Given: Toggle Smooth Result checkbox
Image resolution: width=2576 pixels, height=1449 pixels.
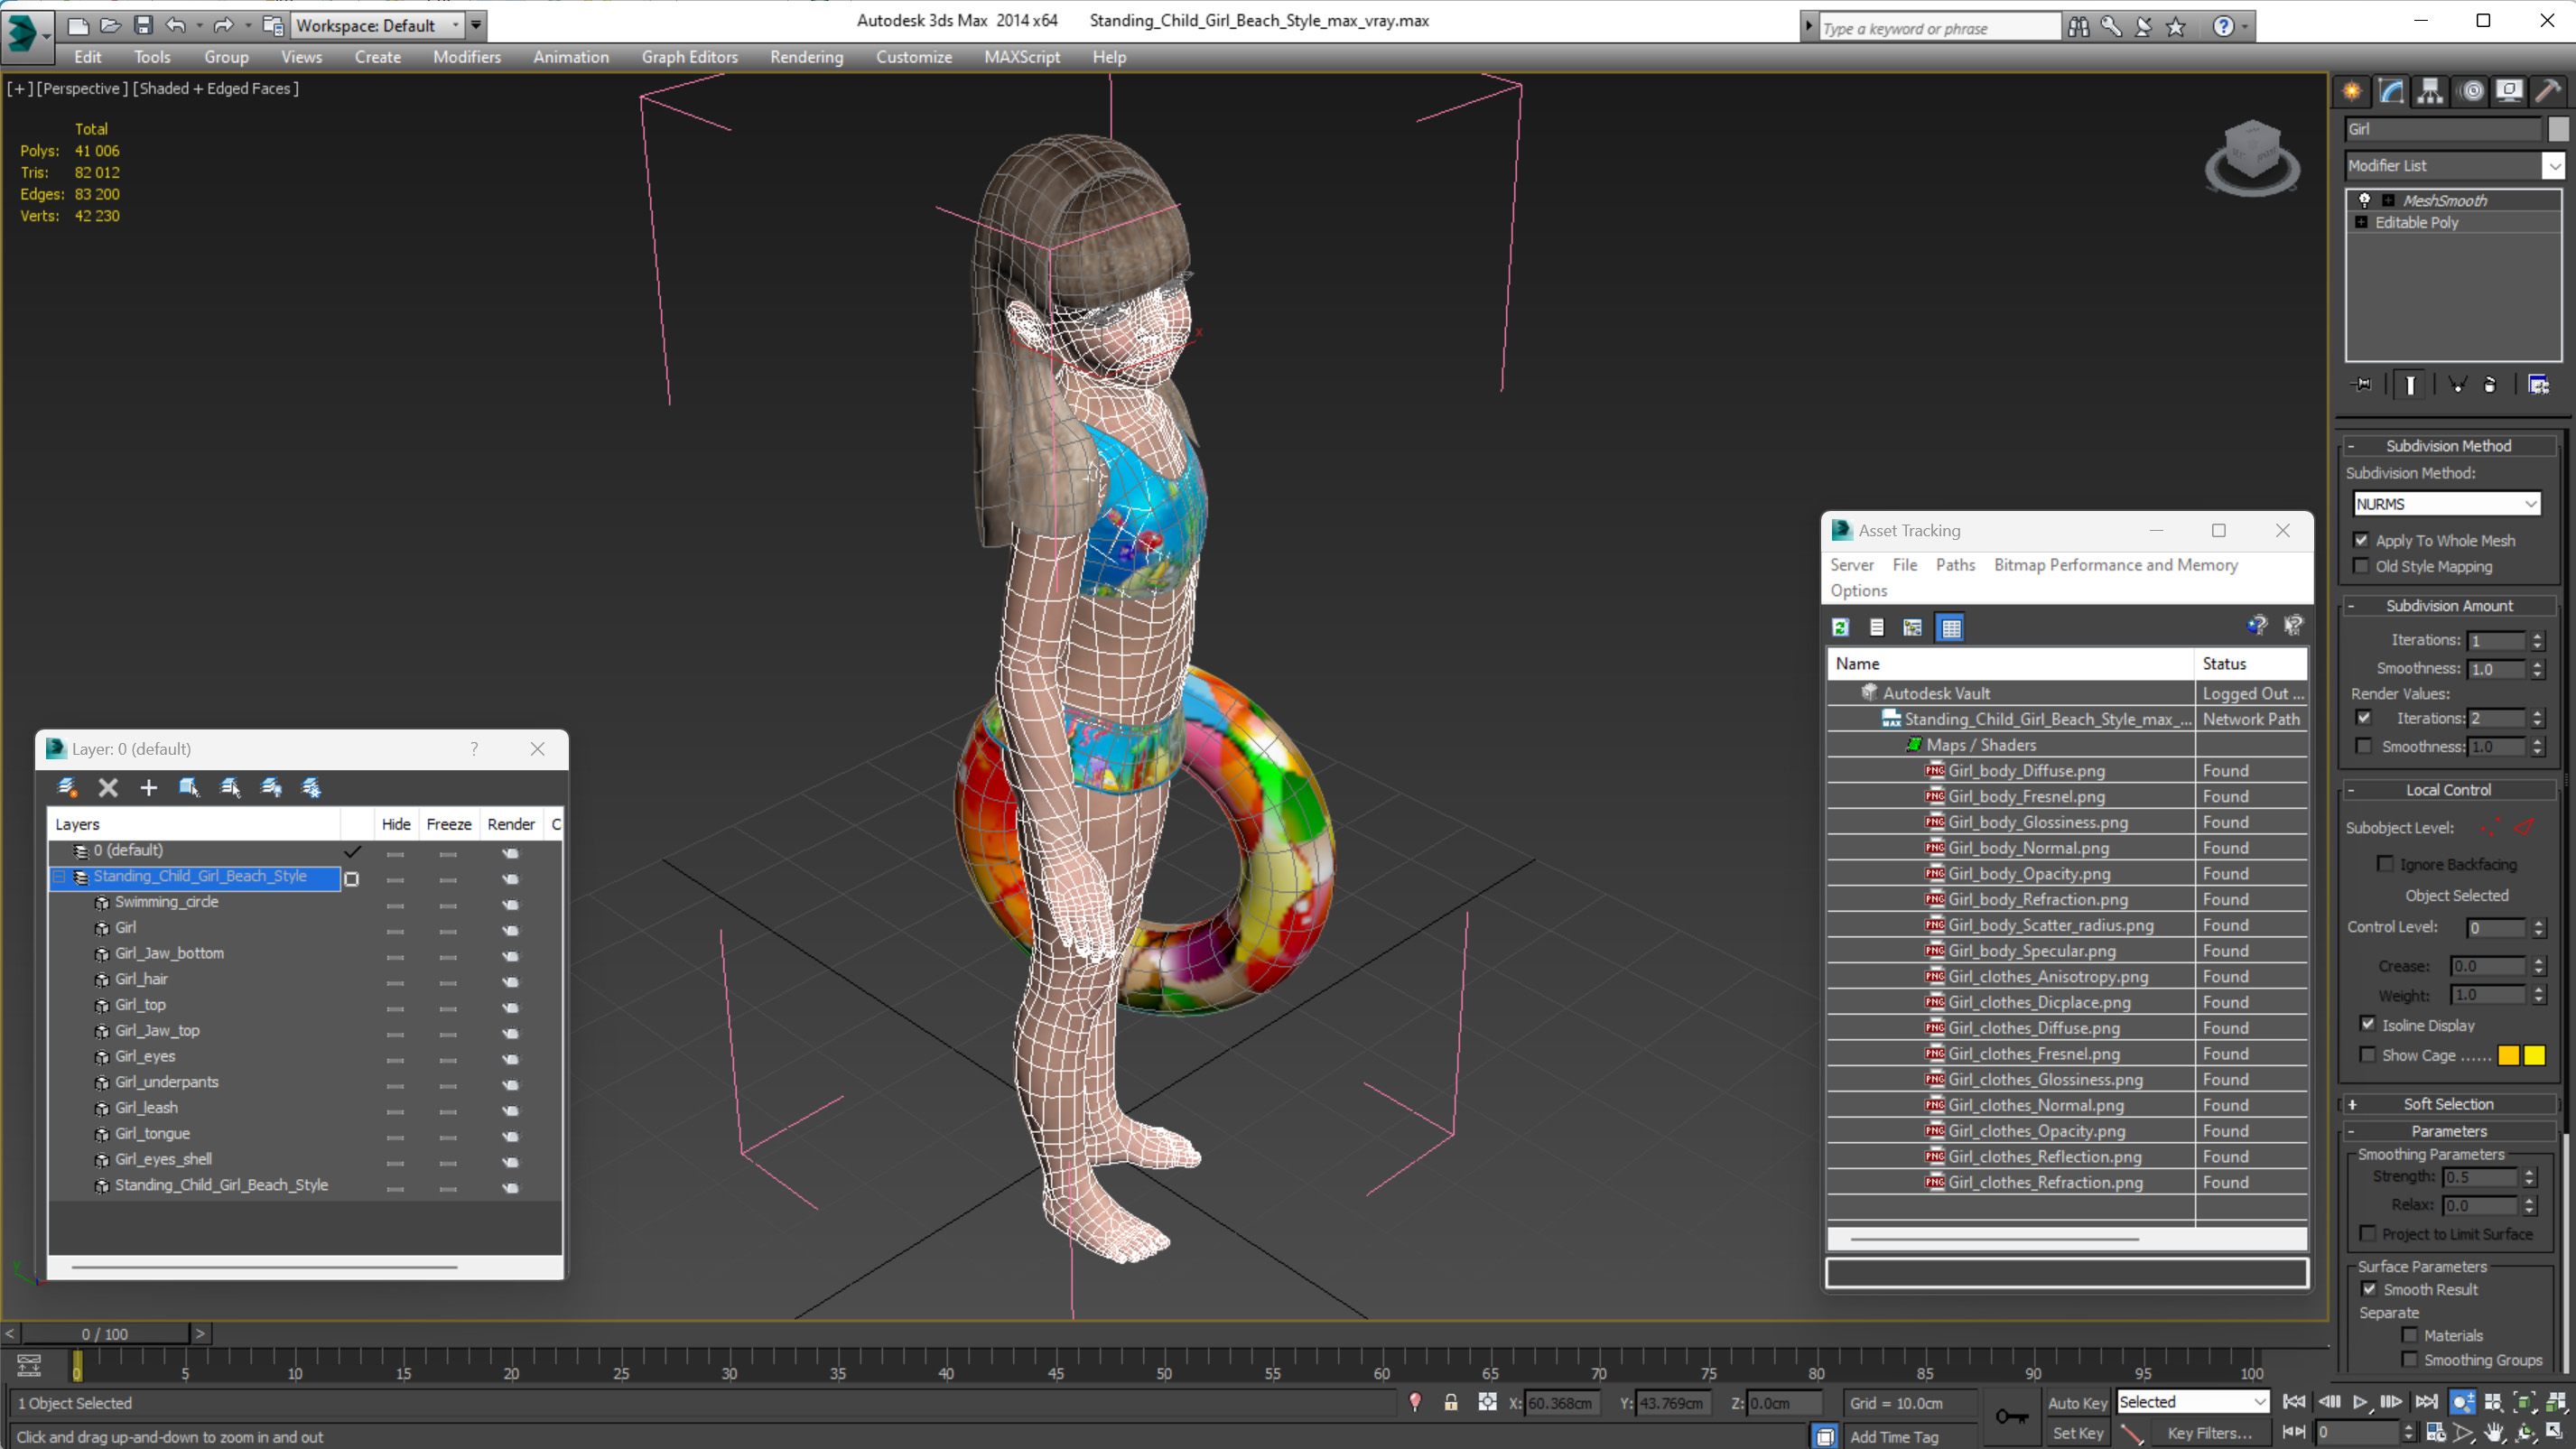Looking at the screenshot, I should click(2368, 1289).
